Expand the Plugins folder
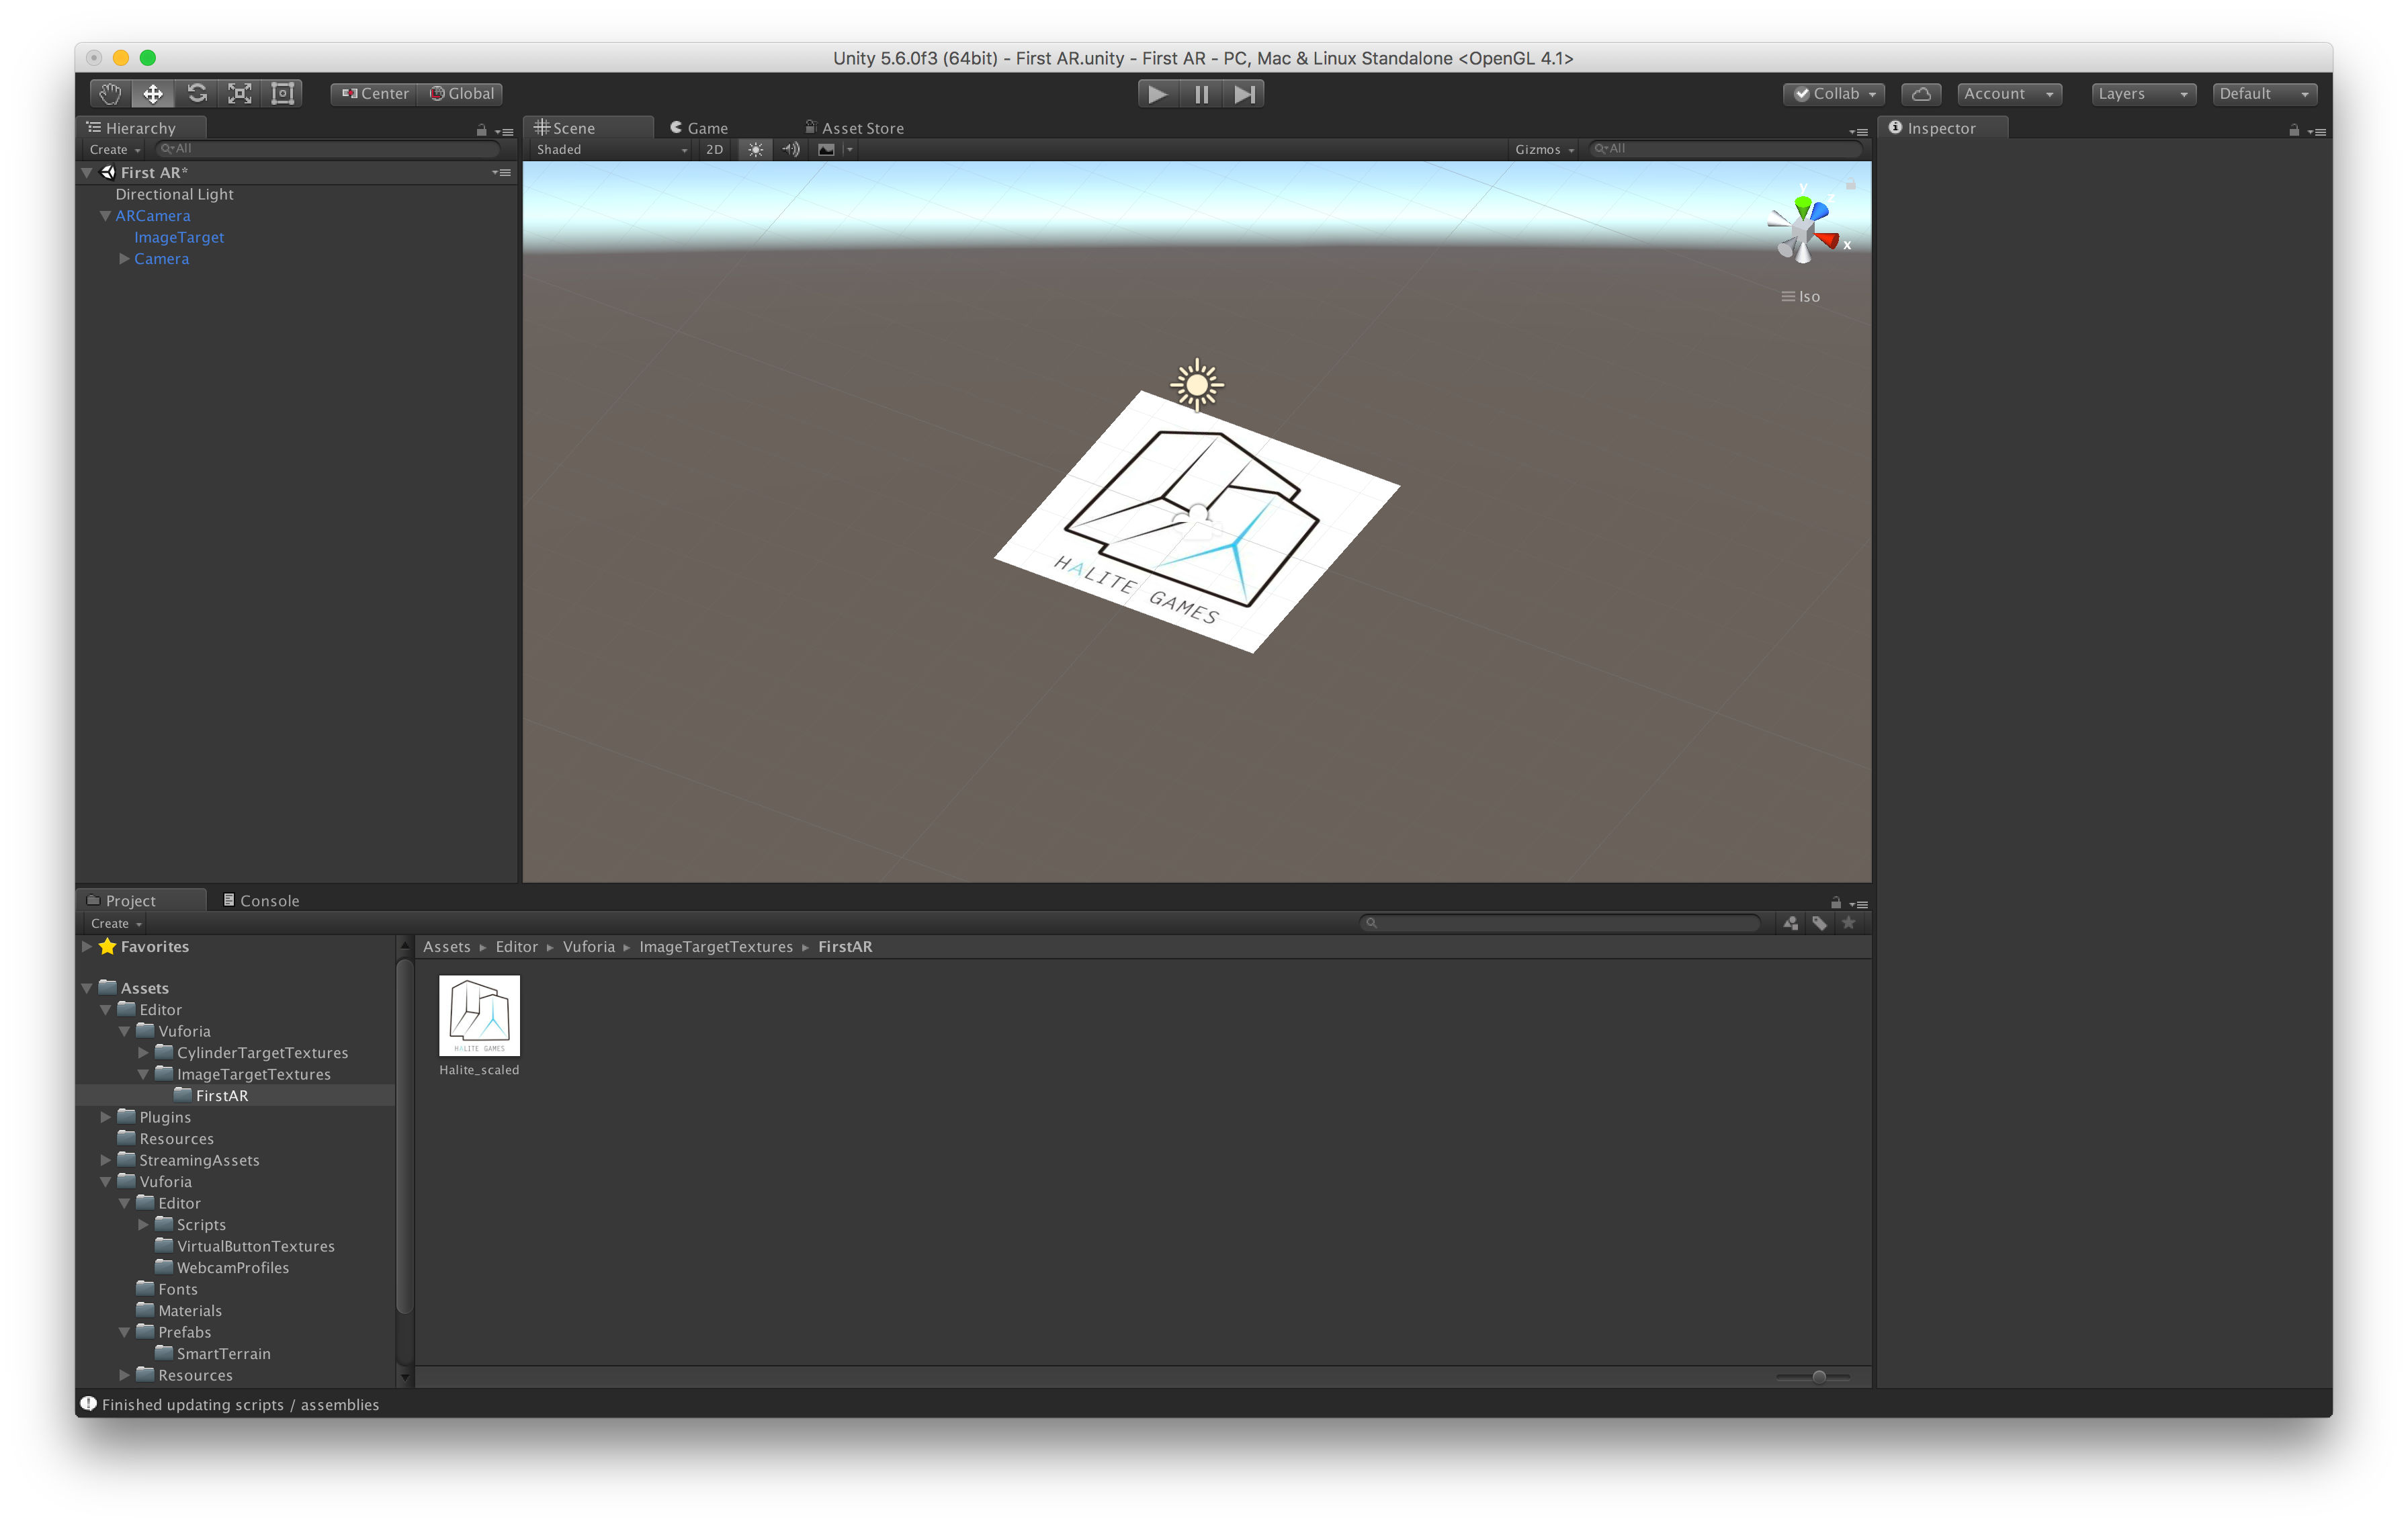 106,1117
